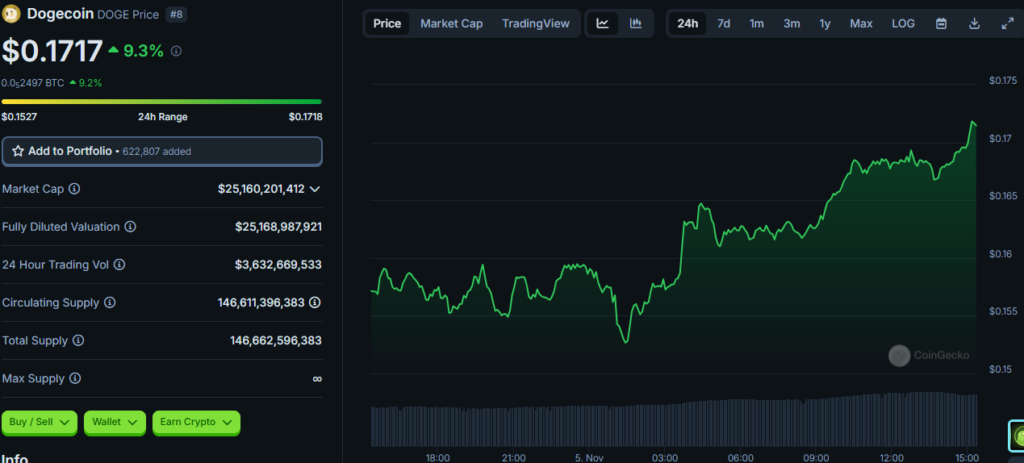The height and width of the screenshot is (463, 1024).
Task: Select the 7d time range
Action: pyautogui.click(x=724, y=24)
